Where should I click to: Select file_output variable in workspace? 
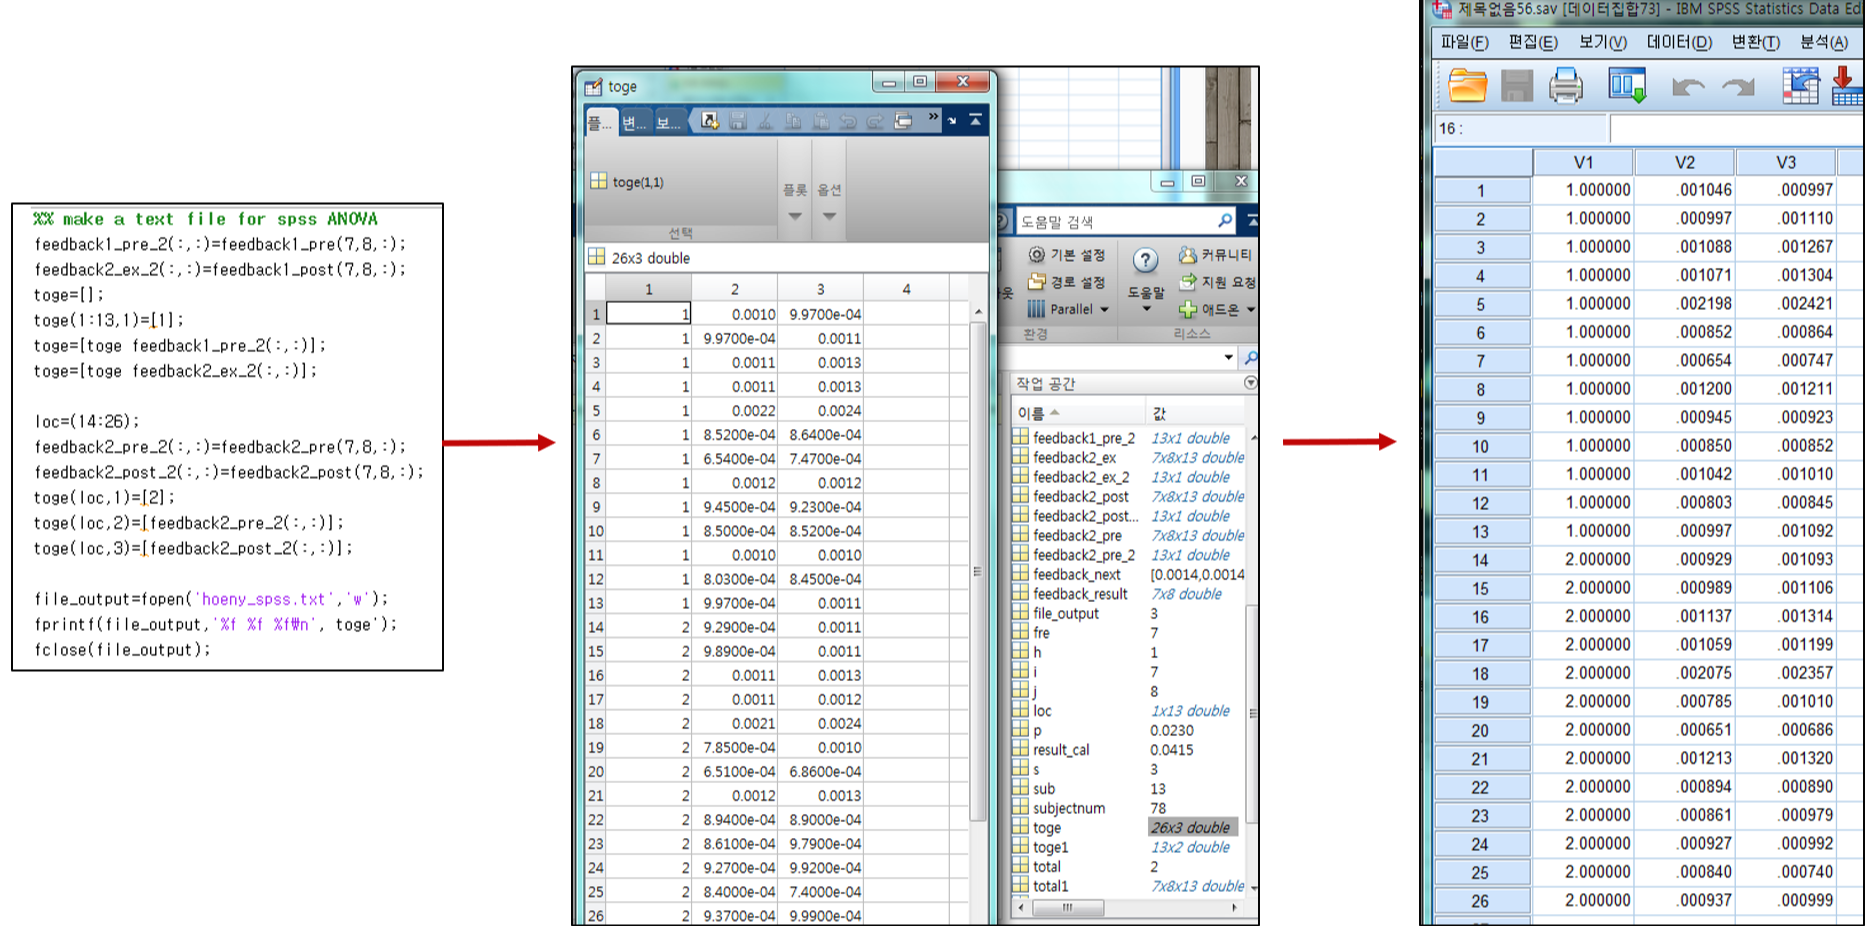1128,614
